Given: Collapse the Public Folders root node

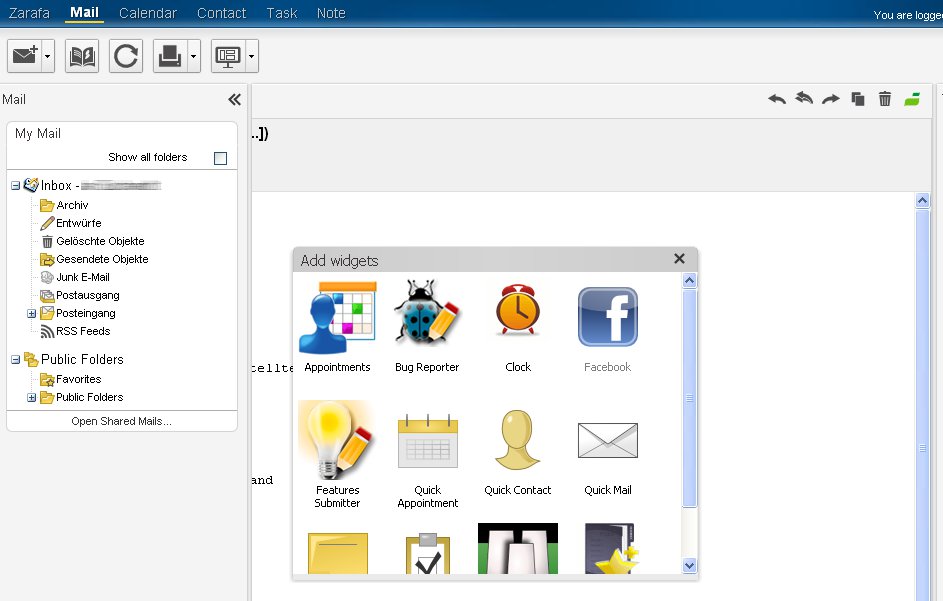Looking at the screenshot, I should tap(16, 360).
